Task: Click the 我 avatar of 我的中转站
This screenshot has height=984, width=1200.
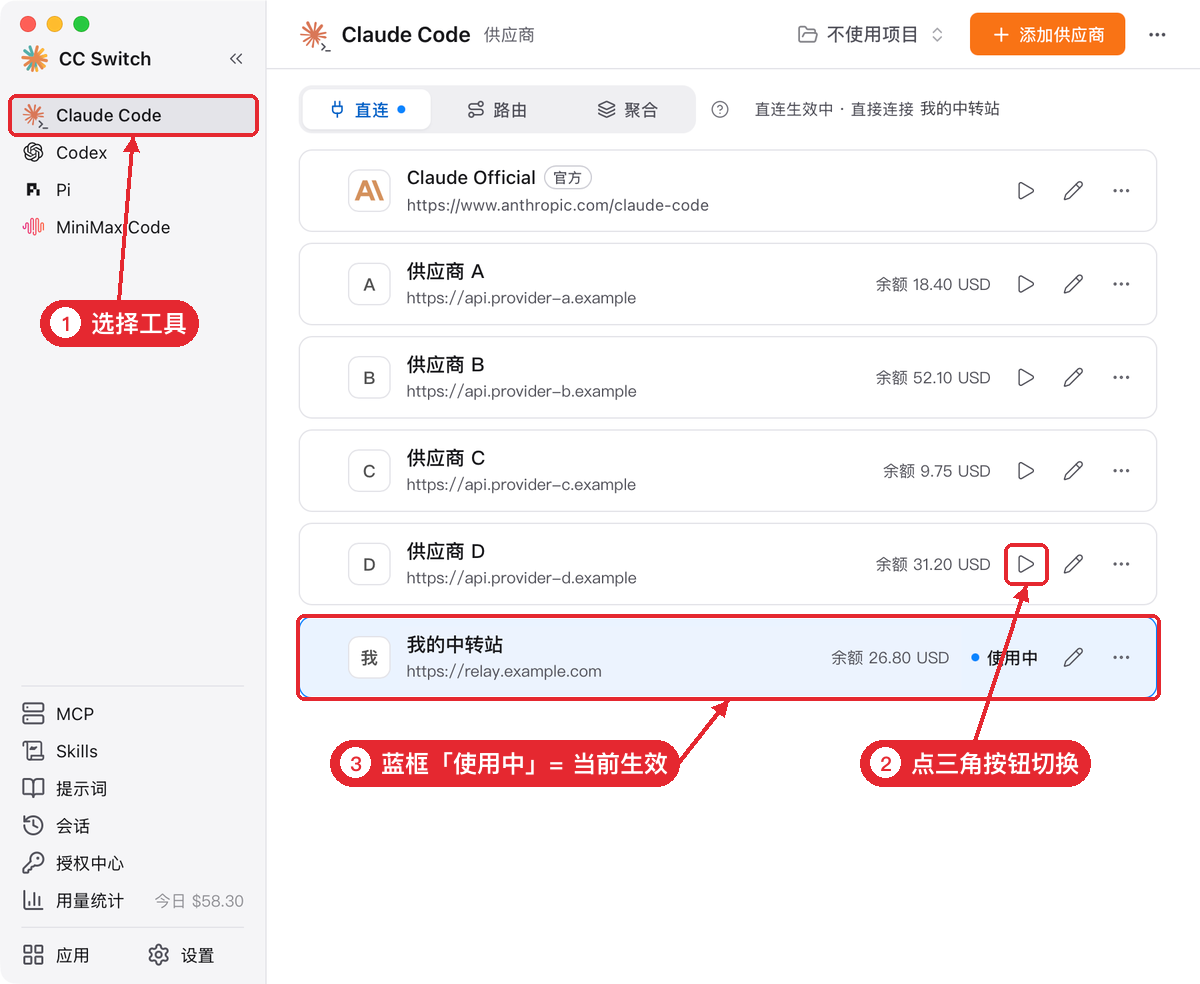Action: click(369, 657)
